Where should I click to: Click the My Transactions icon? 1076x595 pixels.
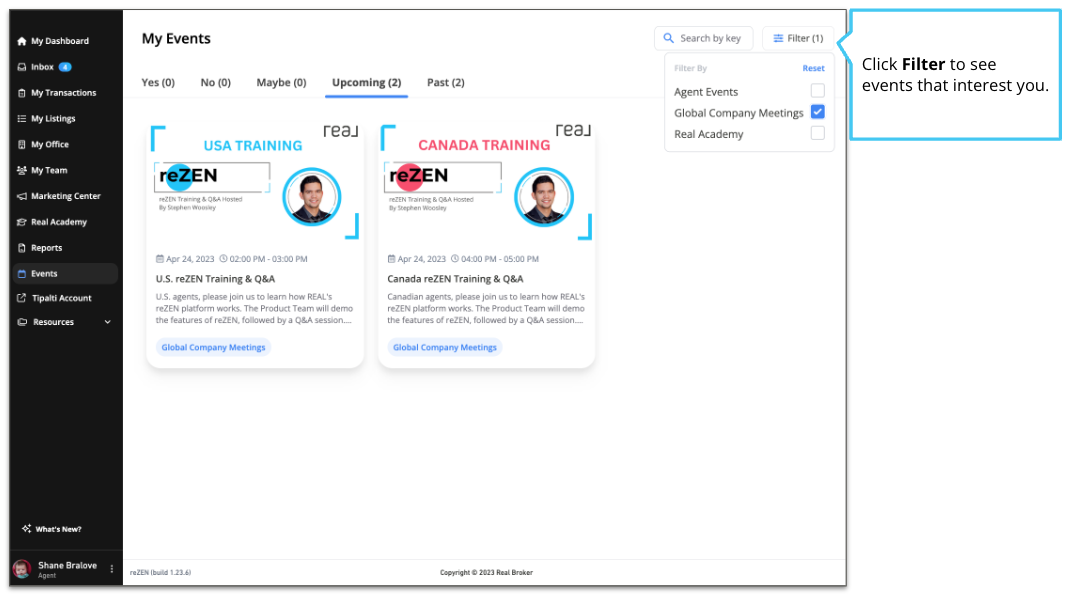[22, 93]
